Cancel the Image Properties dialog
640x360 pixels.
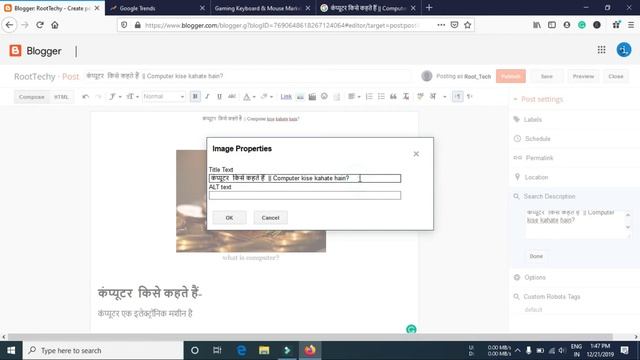point(270,218)
